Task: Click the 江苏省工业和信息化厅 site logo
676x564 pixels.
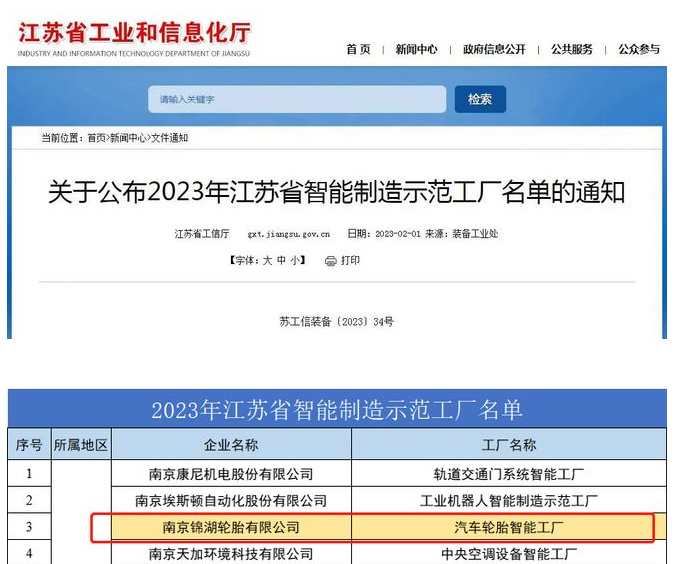Action: pyautogui.click(x=134, y=39)
